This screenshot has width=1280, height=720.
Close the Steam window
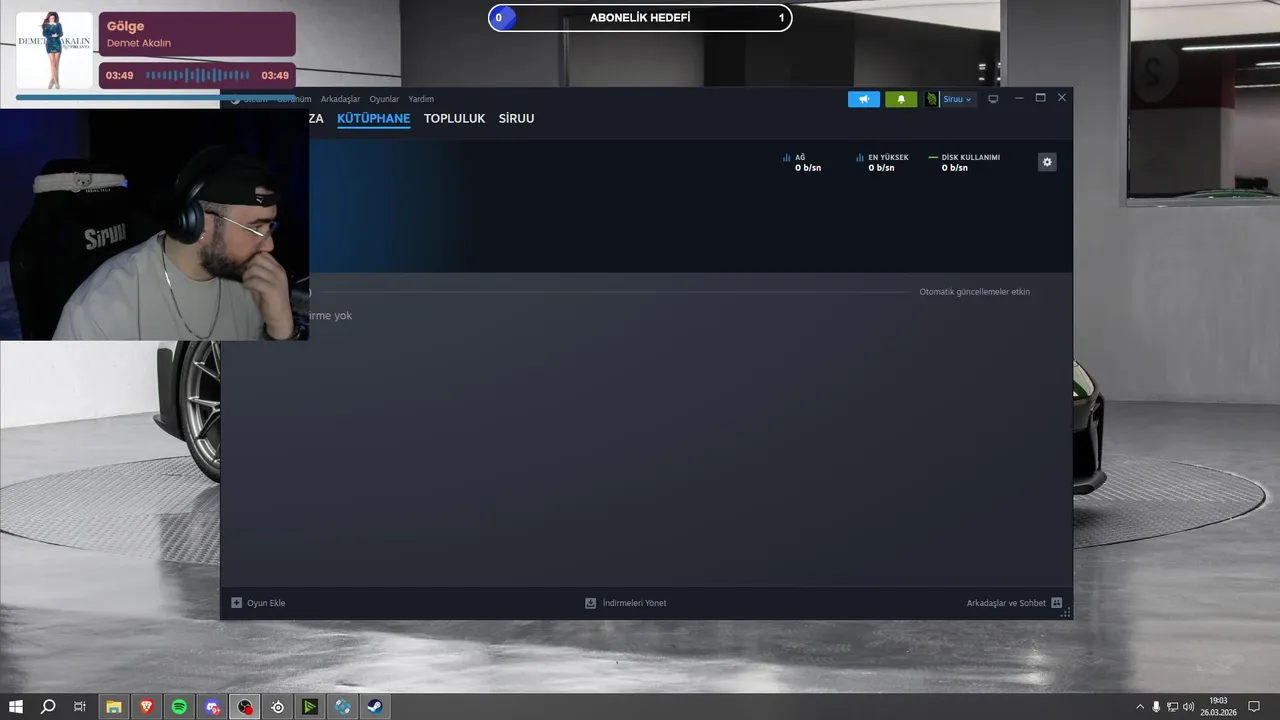pyautogui.click(x=1062, y=98)
